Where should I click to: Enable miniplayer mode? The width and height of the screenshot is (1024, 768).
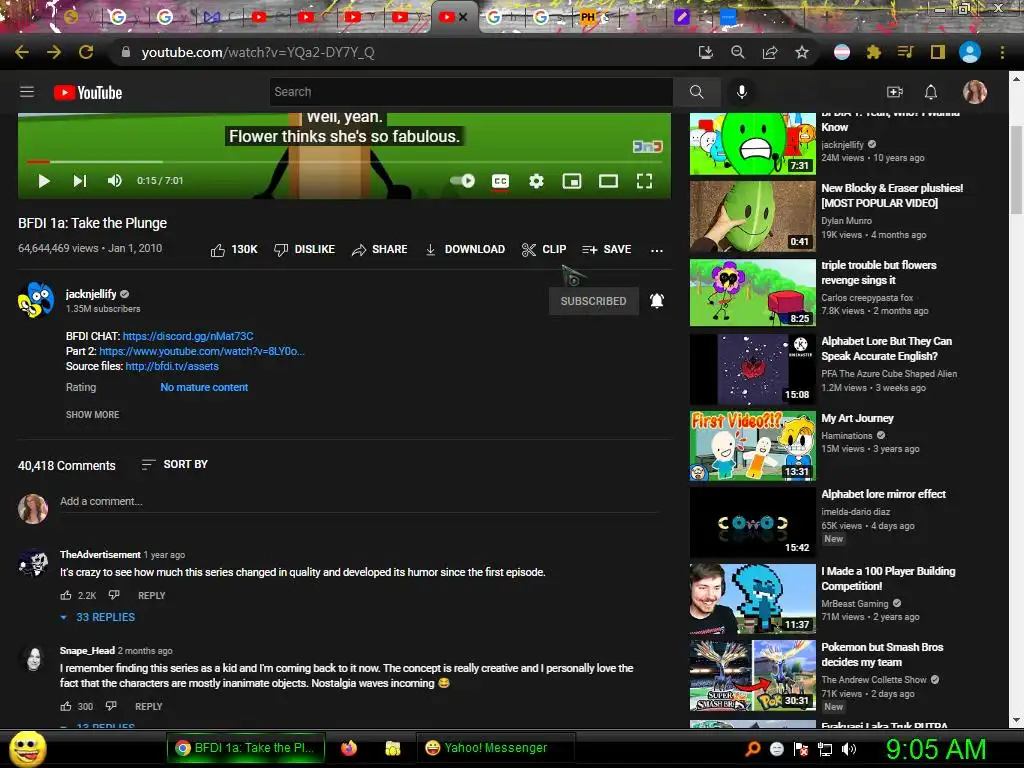[x=572, y=181]
